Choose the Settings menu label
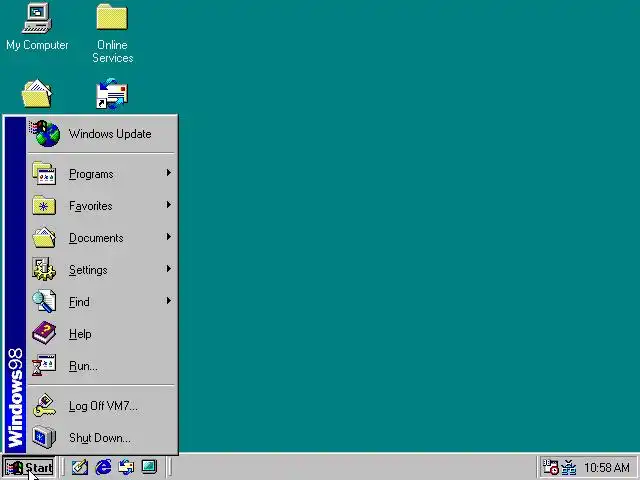The height and width of the screenshot is (480, 640). click(x=88, y=270)
